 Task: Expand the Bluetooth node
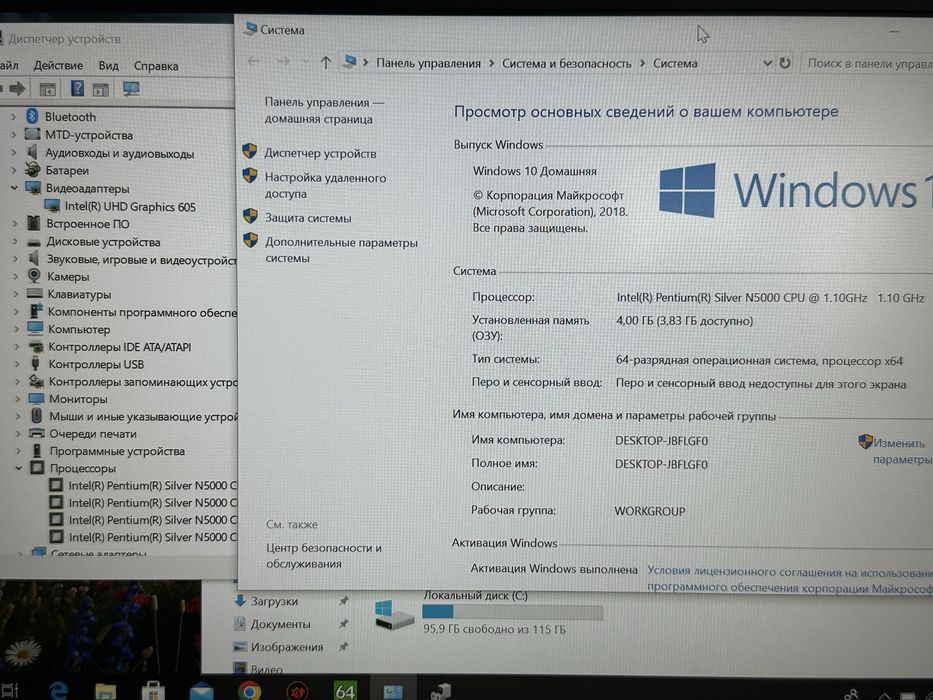coord(14,117)
